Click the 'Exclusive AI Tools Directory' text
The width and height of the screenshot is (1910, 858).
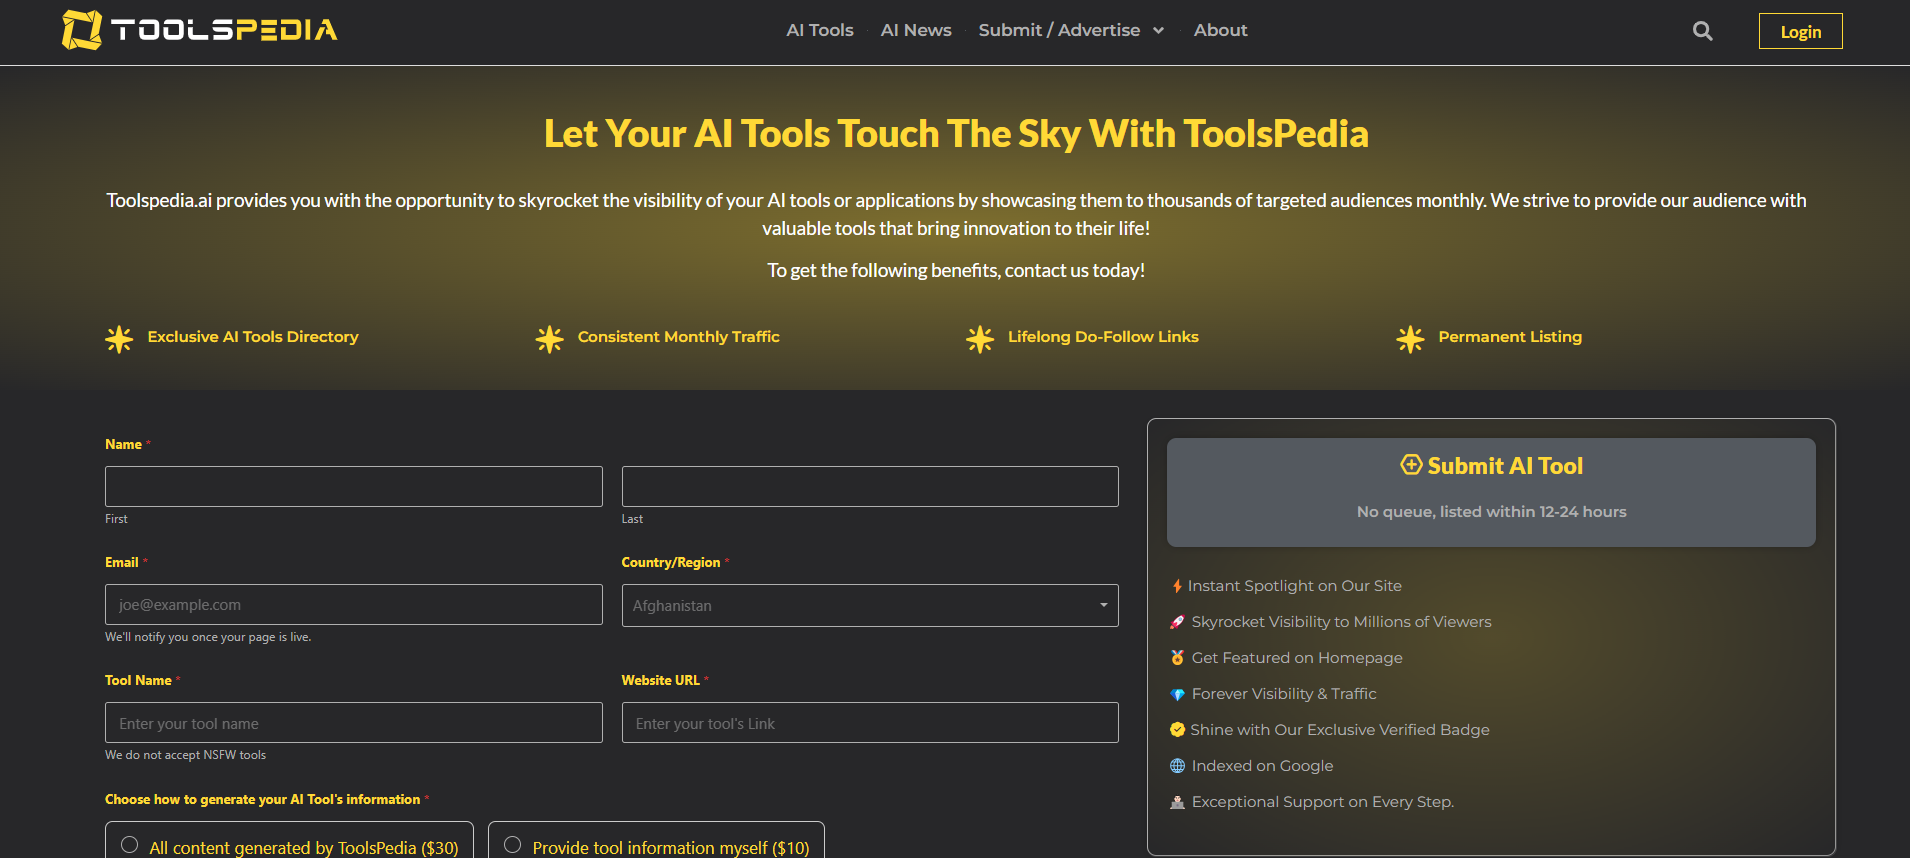click(x=253, y=337)
